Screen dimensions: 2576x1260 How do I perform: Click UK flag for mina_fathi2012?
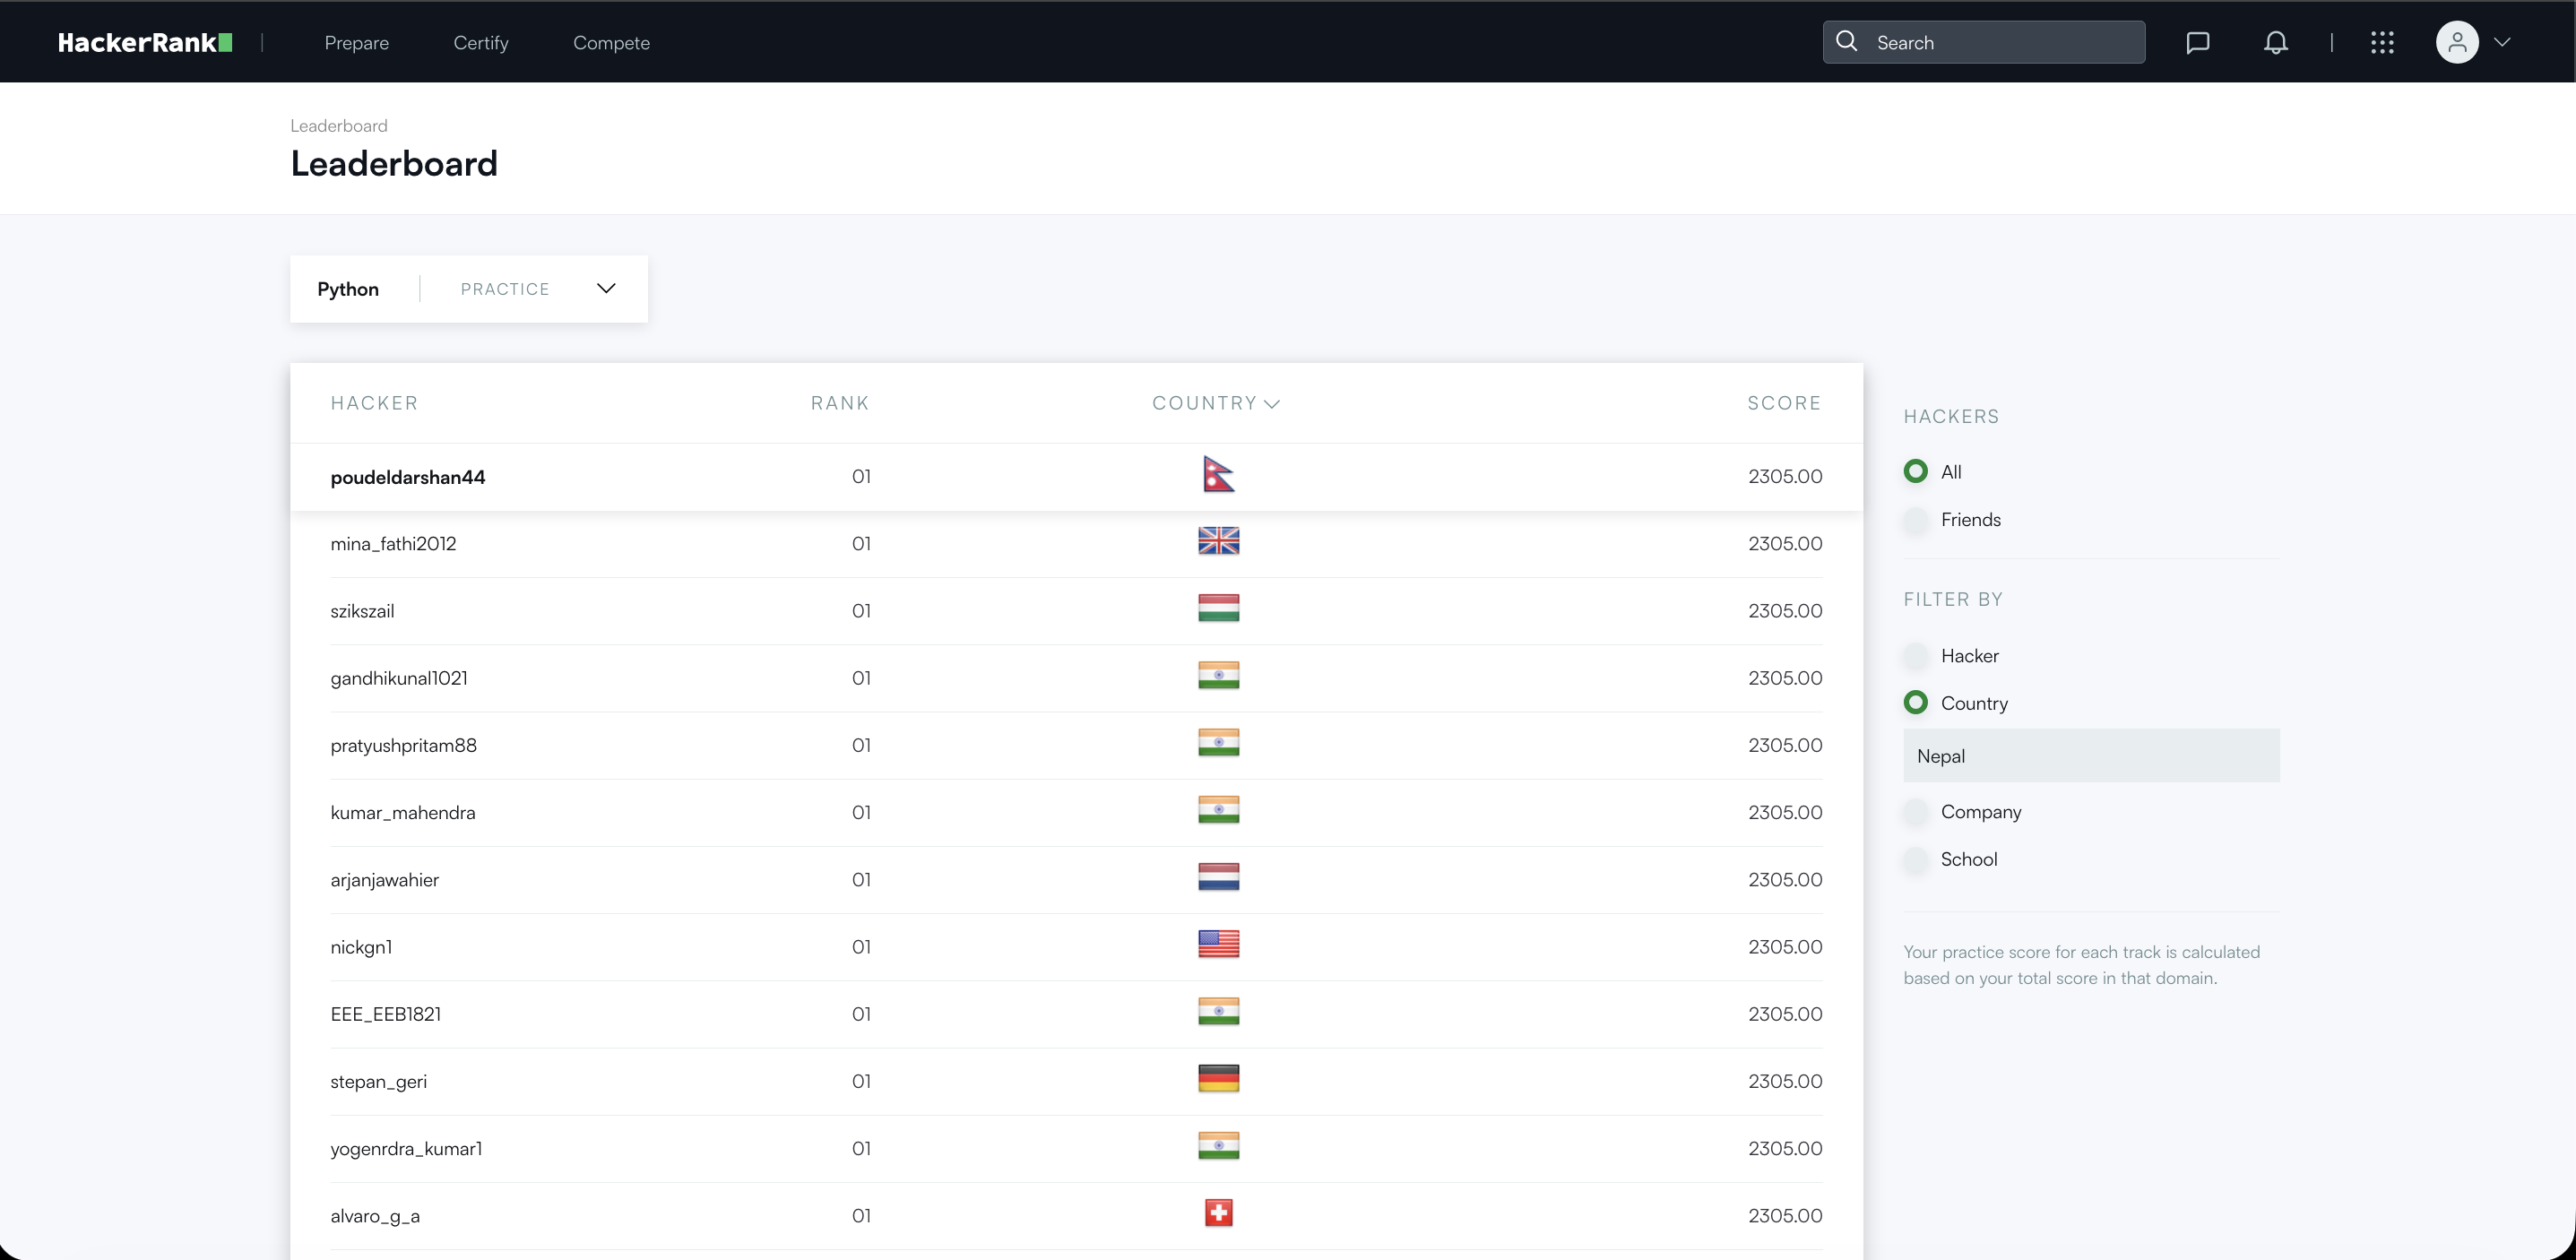1218,541
